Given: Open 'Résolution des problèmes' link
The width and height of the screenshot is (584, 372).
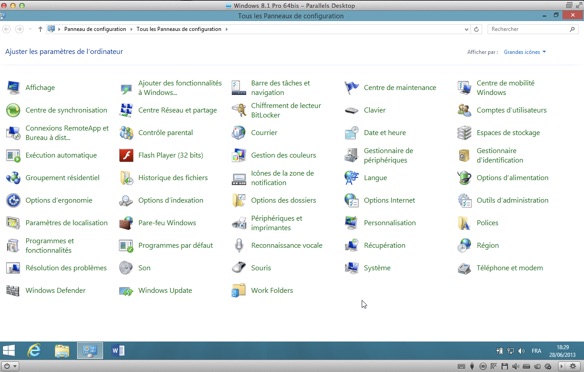Looking at the screenshot, I should click(x=66, y=268).
